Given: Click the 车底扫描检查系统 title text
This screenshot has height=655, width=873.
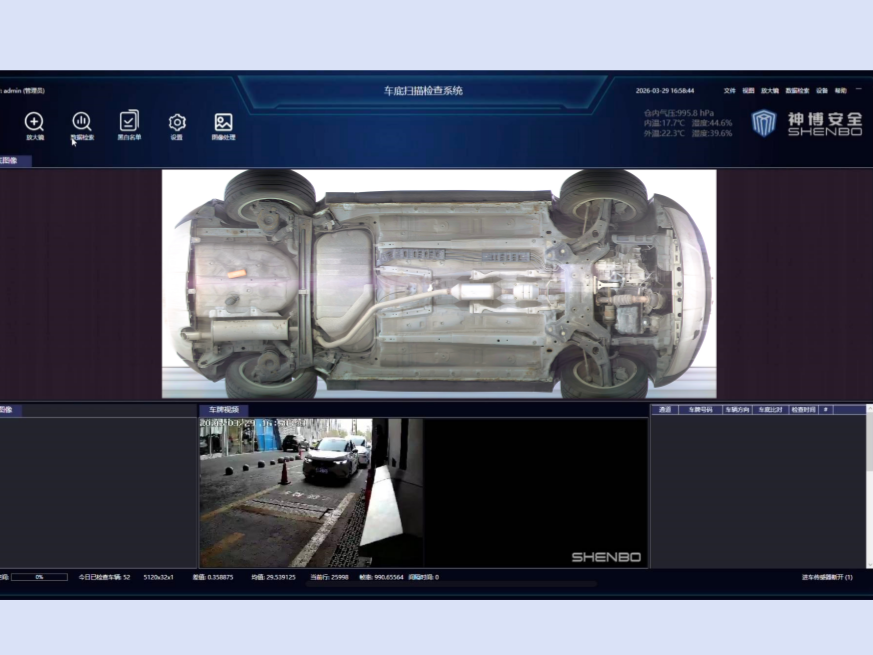Looking at the screenshot, I should pyautogui.click(x=423, y=91).
